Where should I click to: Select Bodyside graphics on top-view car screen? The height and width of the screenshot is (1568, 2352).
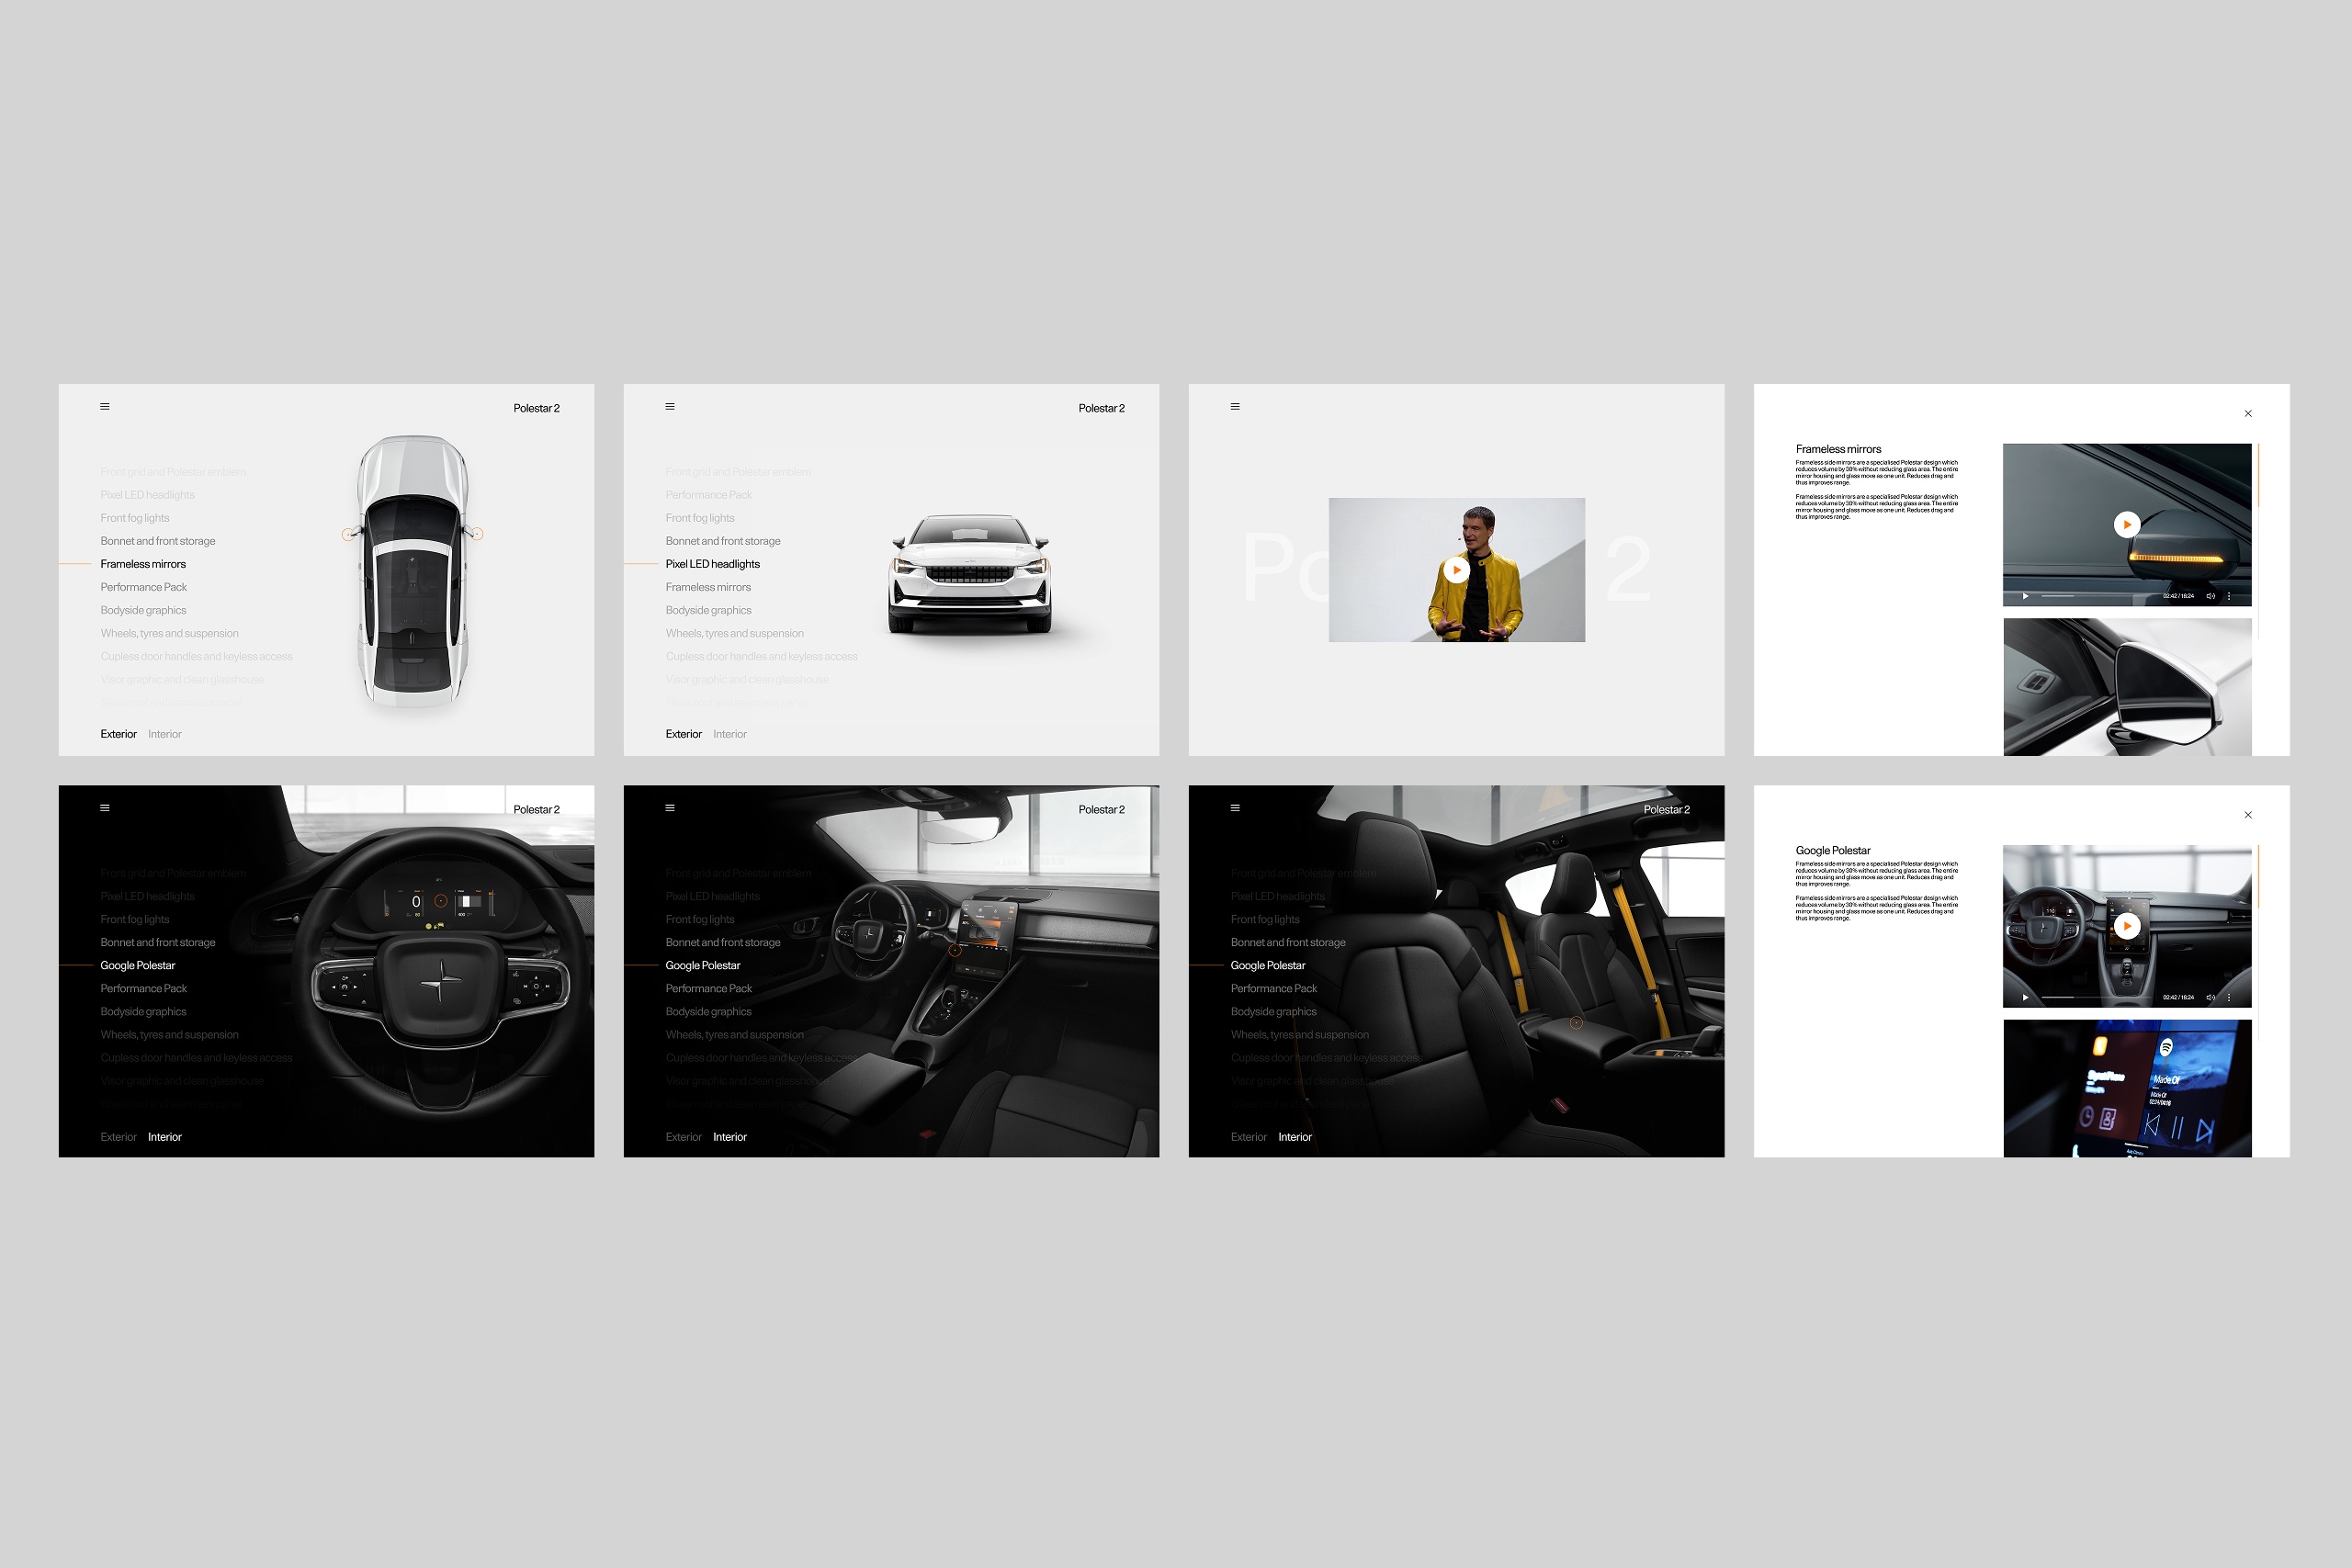143,610
